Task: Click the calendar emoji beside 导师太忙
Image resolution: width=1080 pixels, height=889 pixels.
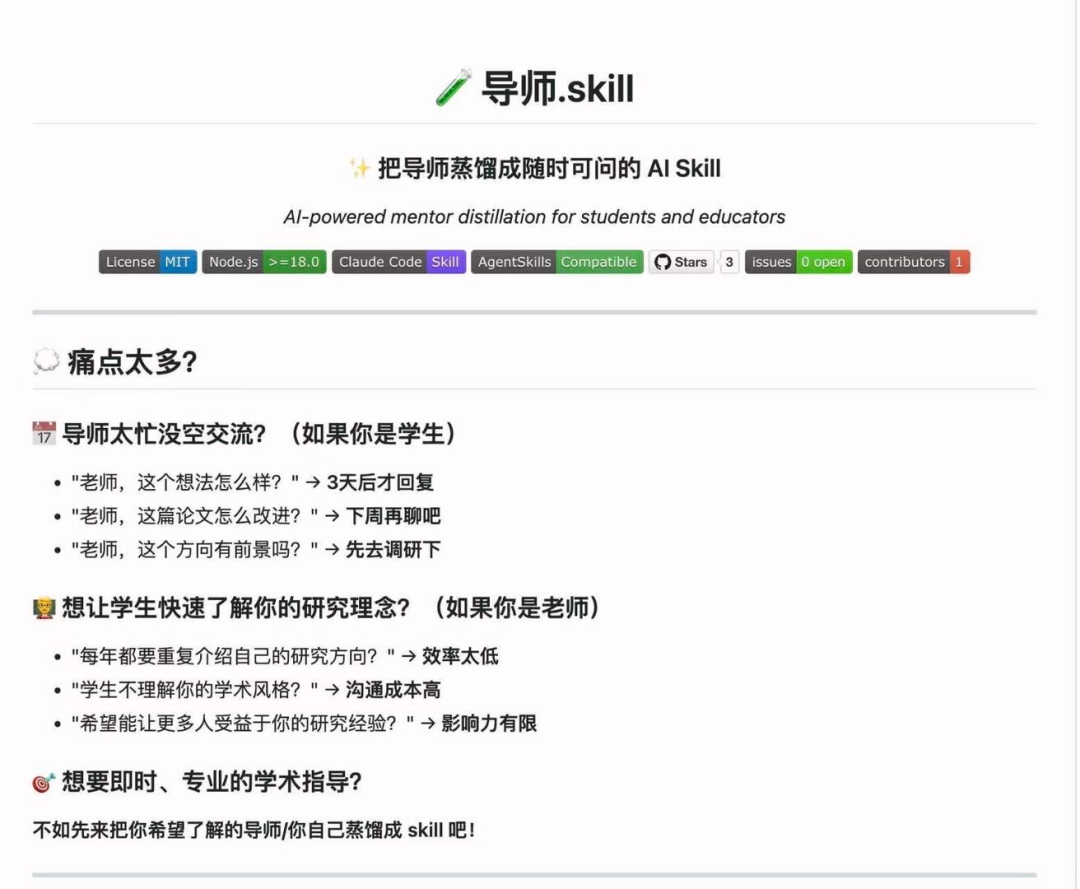Action: click(x=44, y=434)
